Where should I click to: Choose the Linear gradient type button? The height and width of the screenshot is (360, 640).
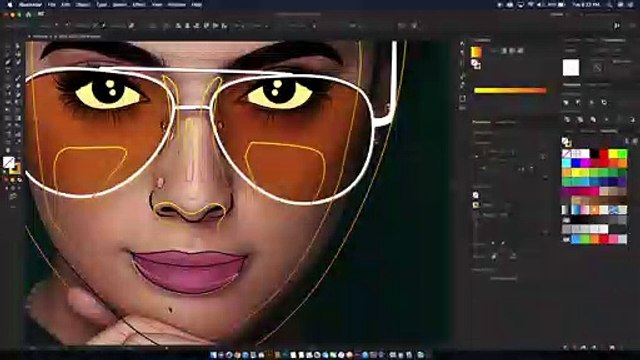point(504,51)
